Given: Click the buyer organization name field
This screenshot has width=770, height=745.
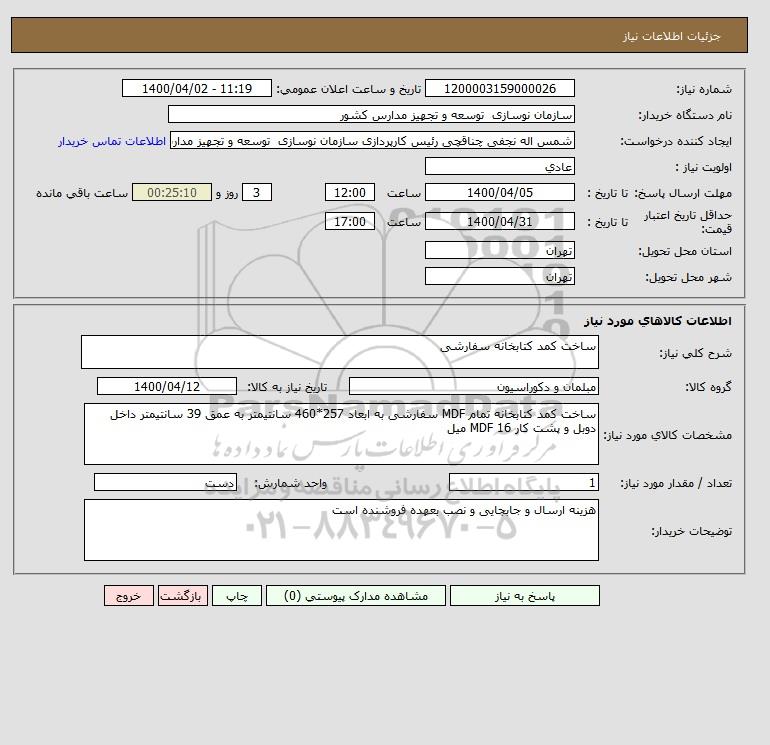Looking at the screenshot, I should pyautogui.click(x=371, y=114).
